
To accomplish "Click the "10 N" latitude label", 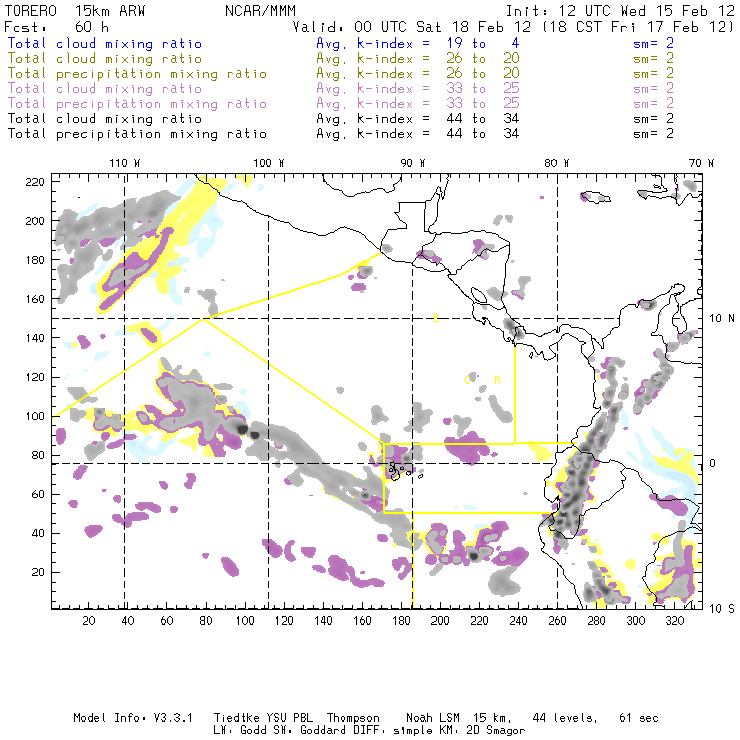I will [722, 319].
